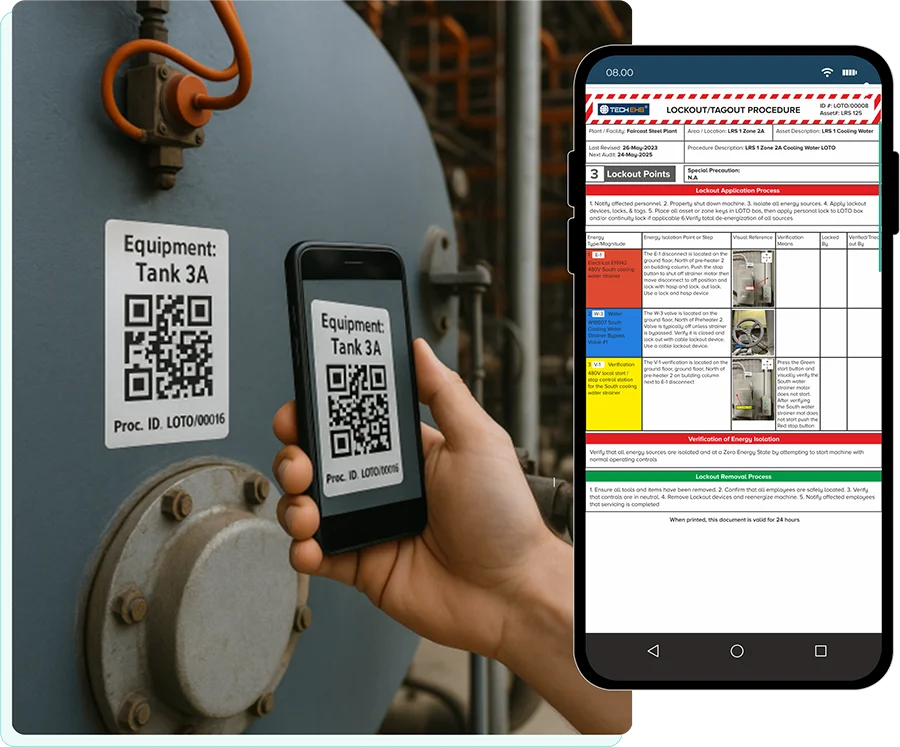The height and width of the screenshot is (747, 900).
Task: Tap the Android back navigation triangle
Action: tap(653, 651)
